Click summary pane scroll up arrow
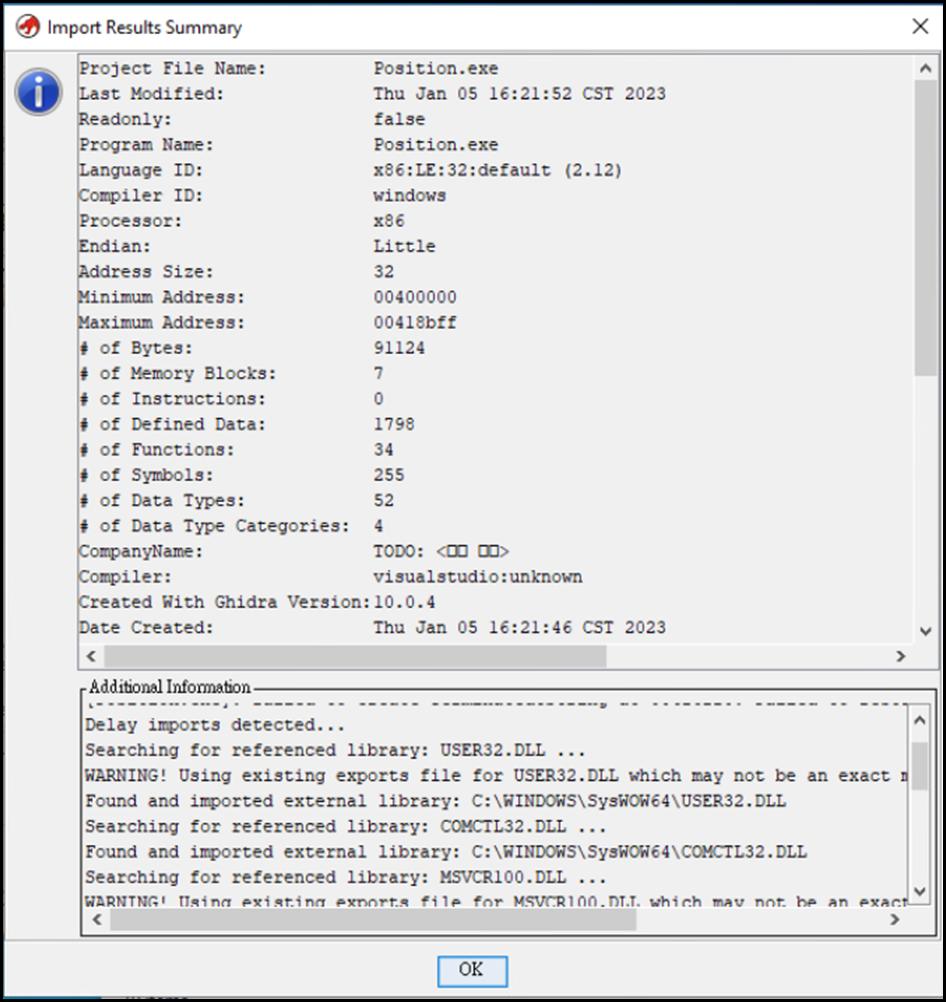This screenshot has width=946, height=1002. coord(925,68)
